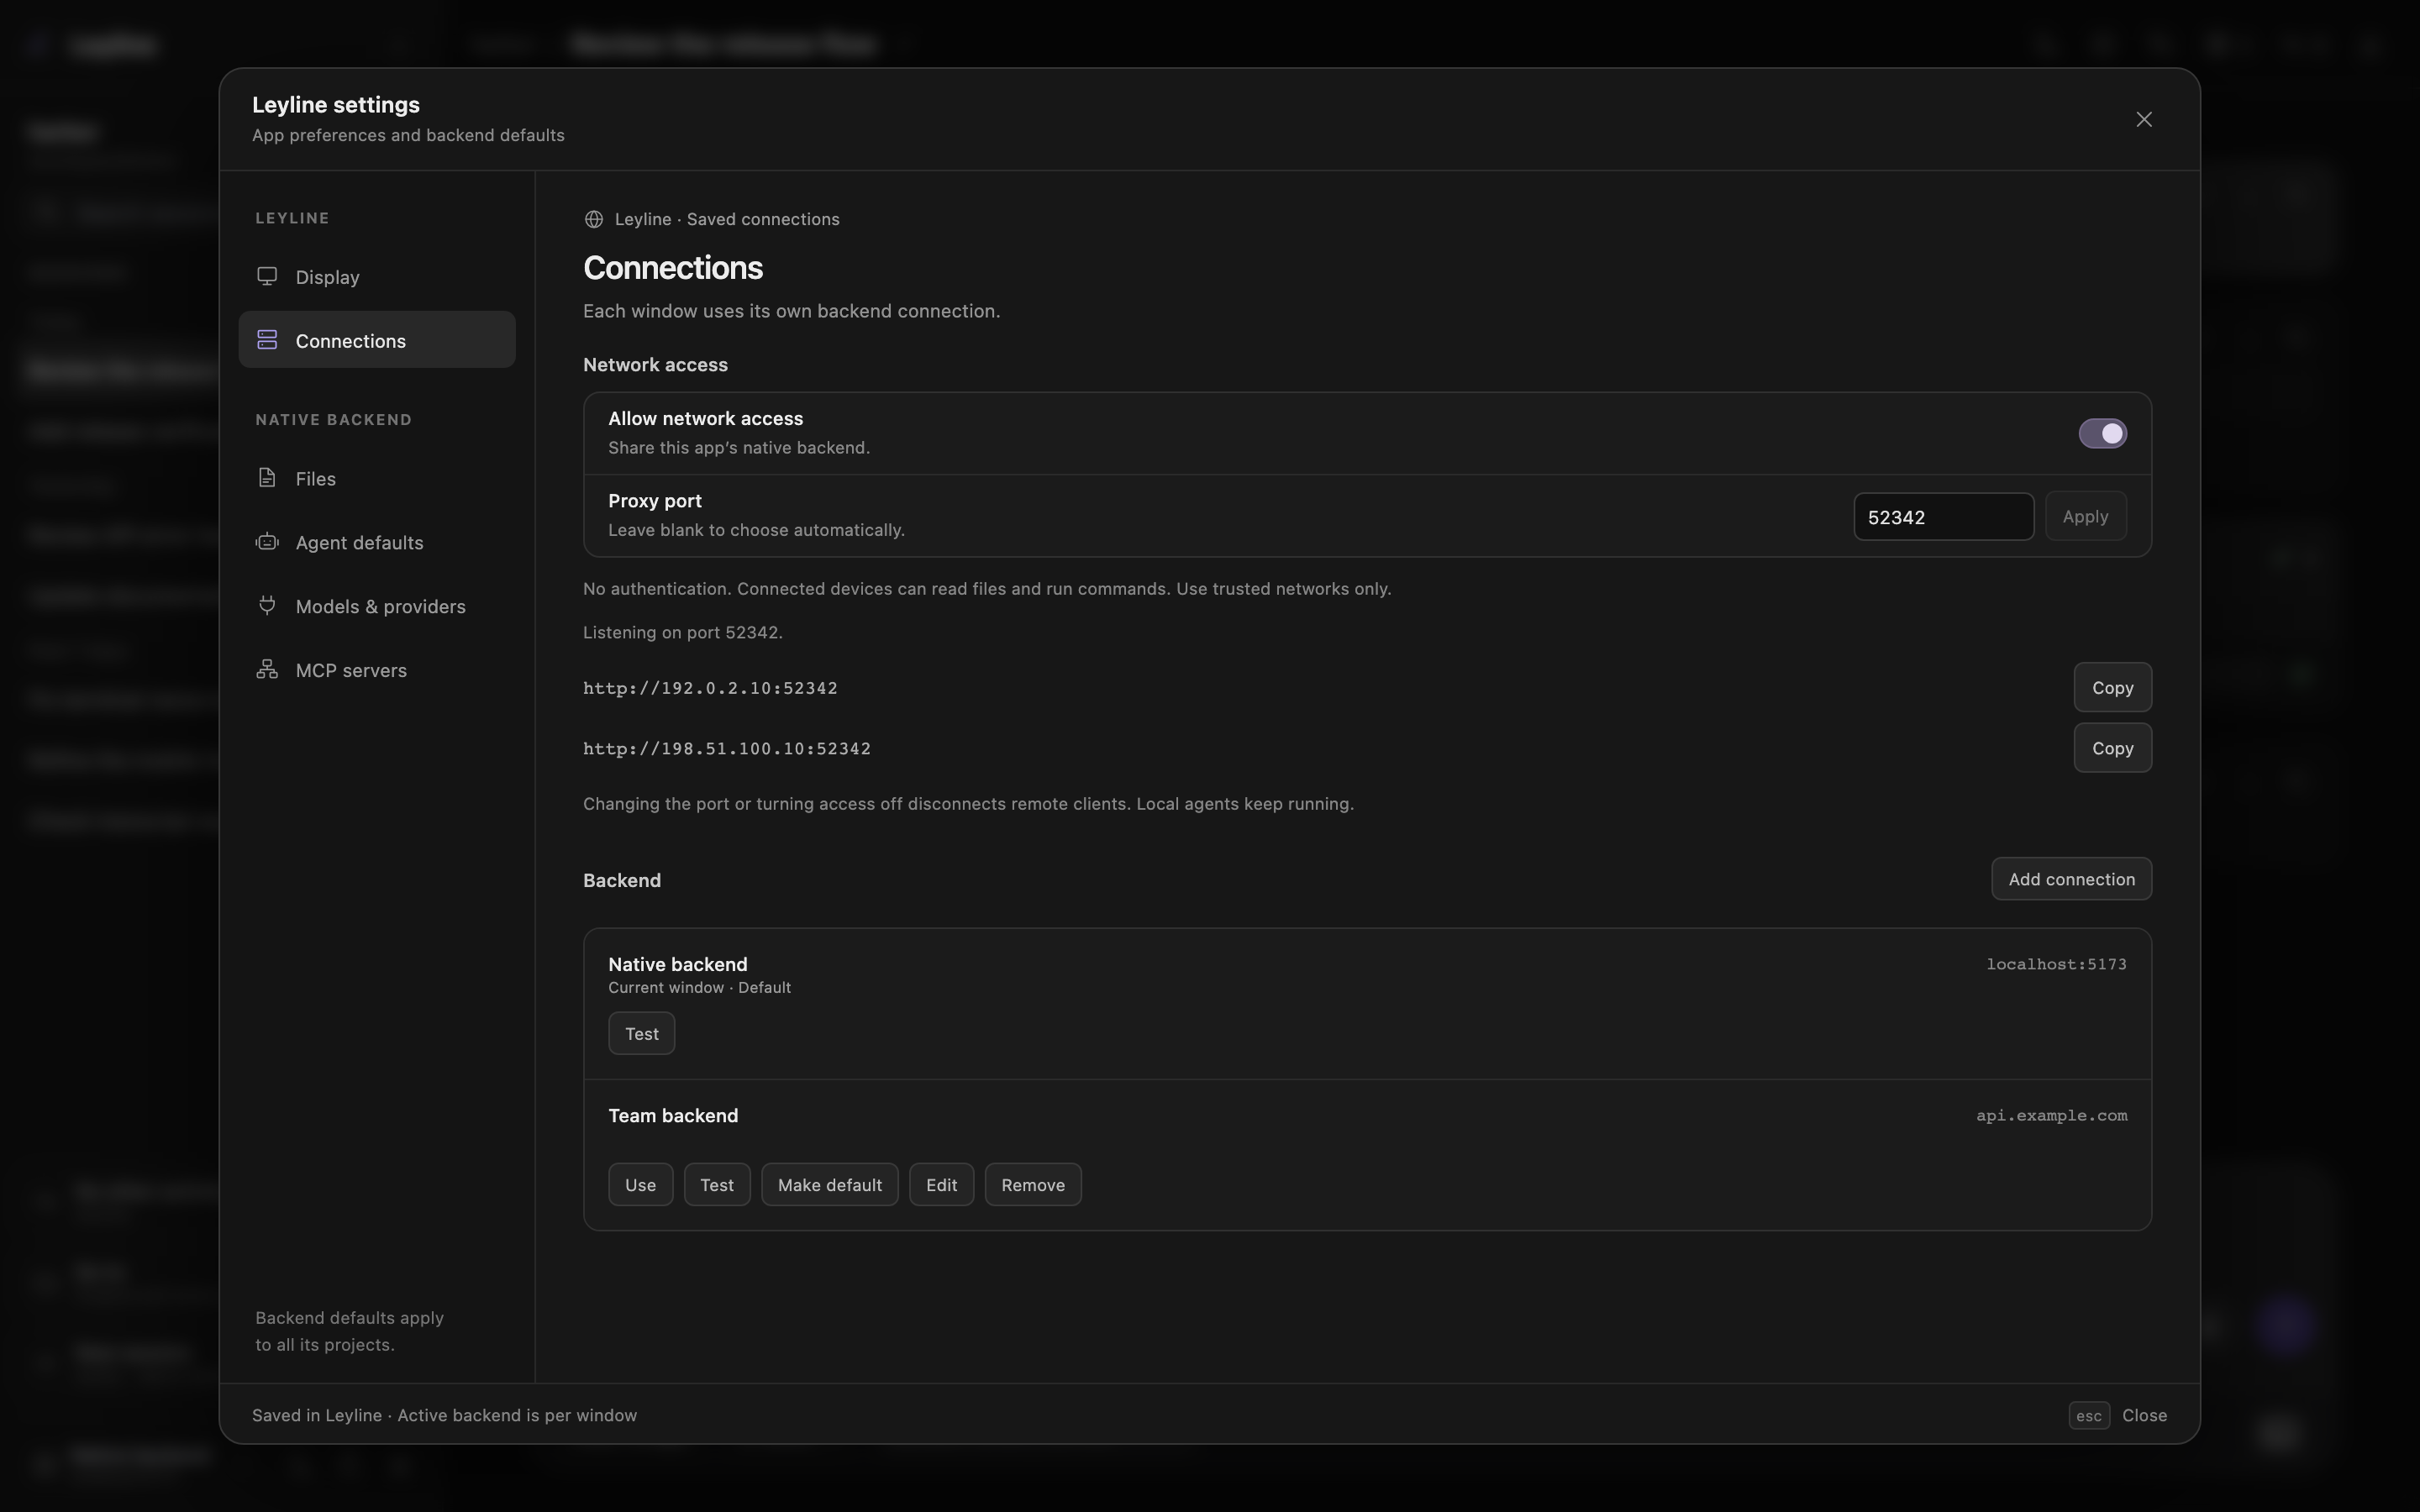Open MCP servers settings
This screenshot has height=1512, width=2420.
377,670
